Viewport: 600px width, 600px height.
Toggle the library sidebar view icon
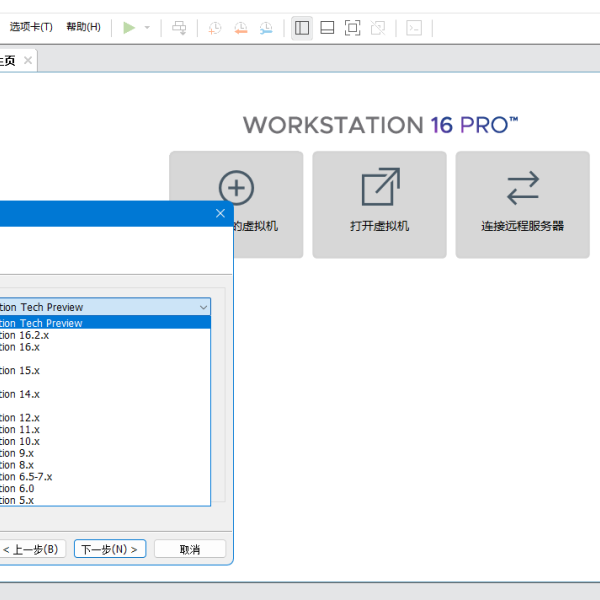pos(302,28)
